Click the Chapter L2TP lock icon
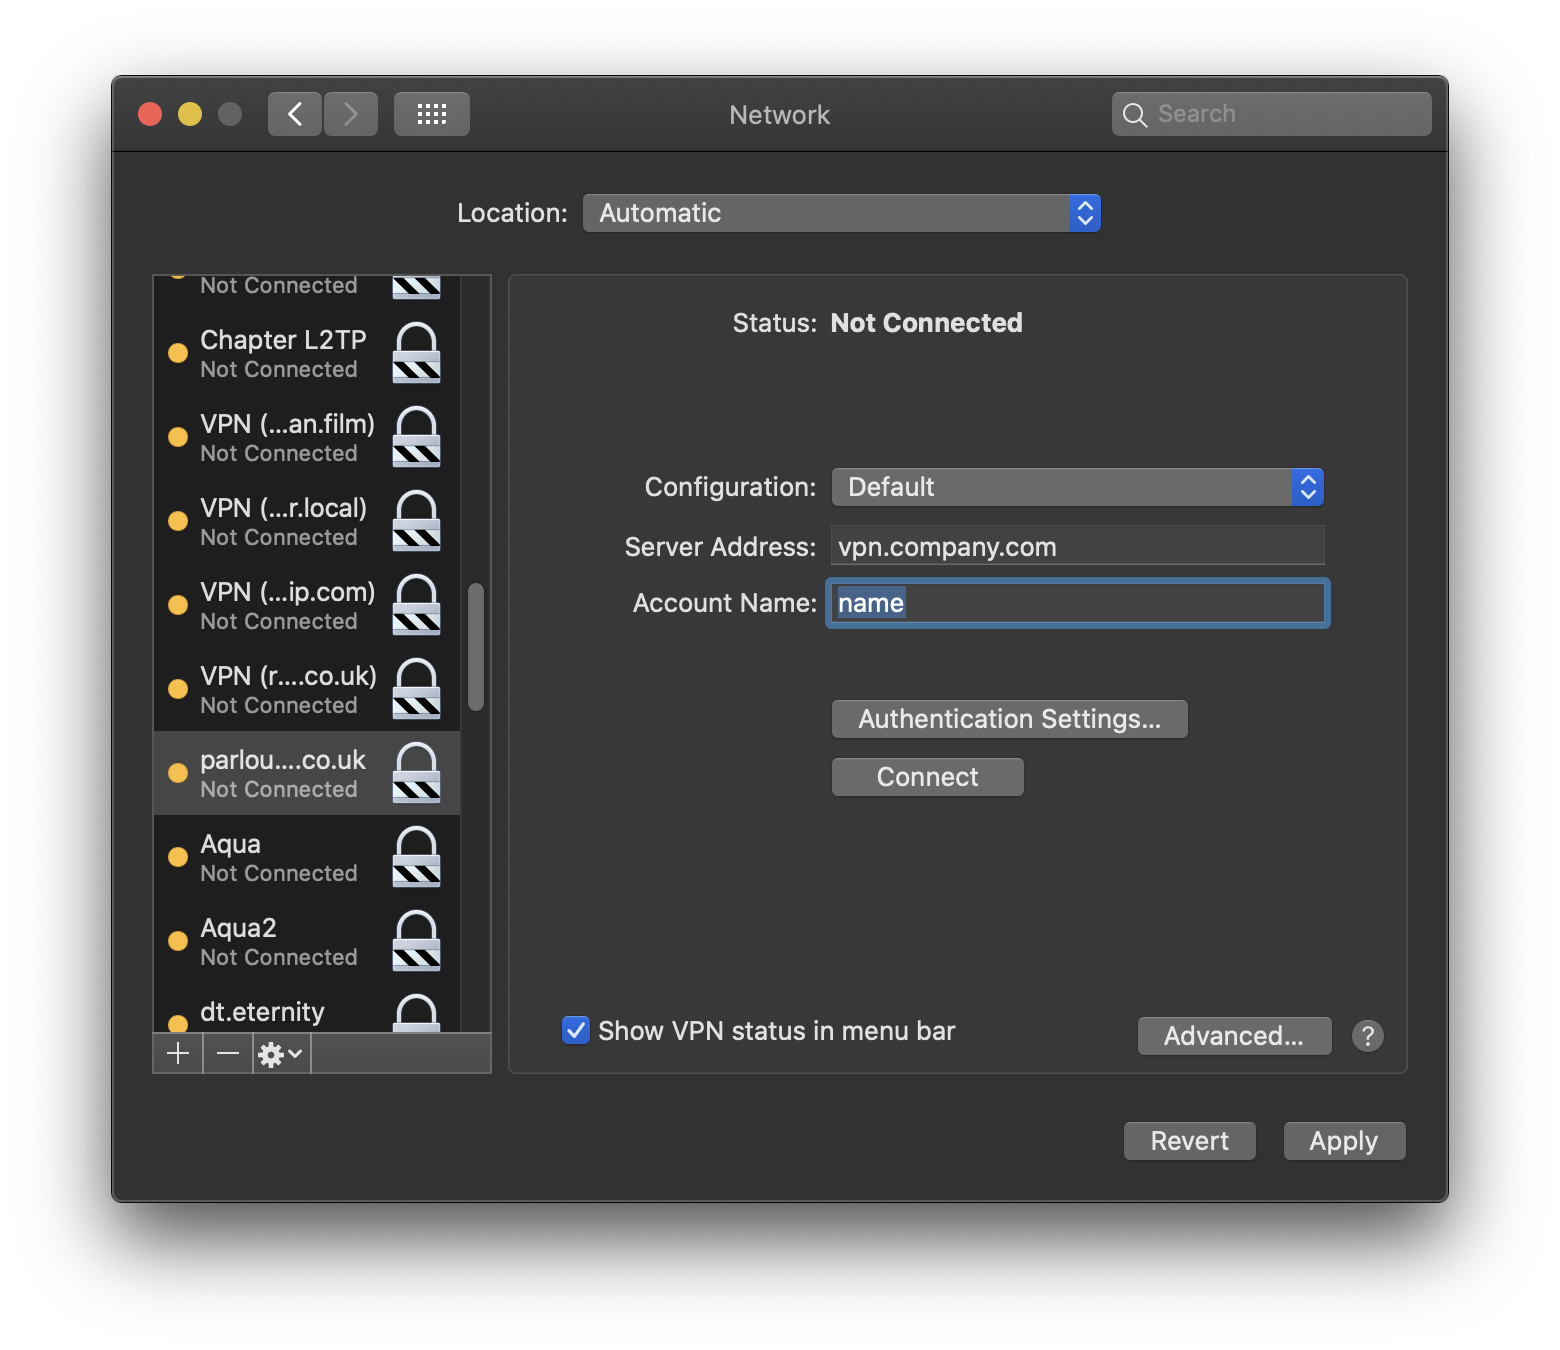Screen dimensions: 1560x1350 coord(417,353)
